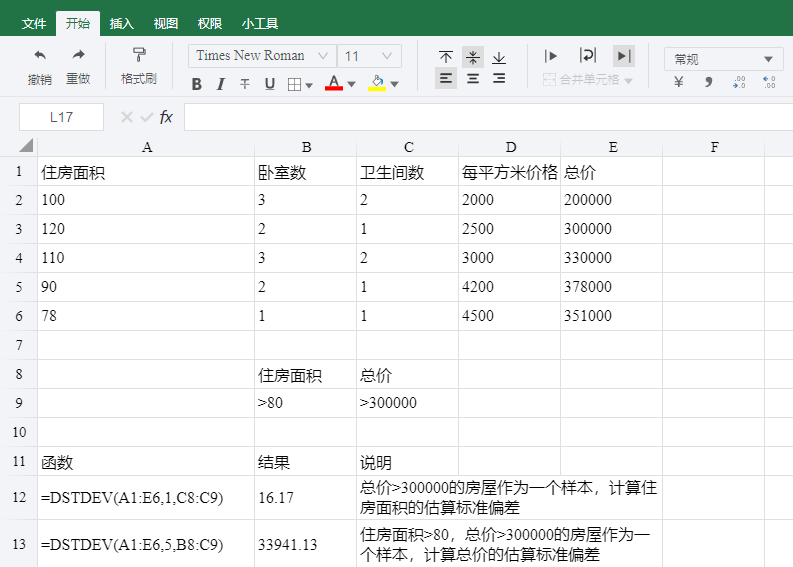Select column D header
This screenshot has width=793, height=567.
coord(510,147)
